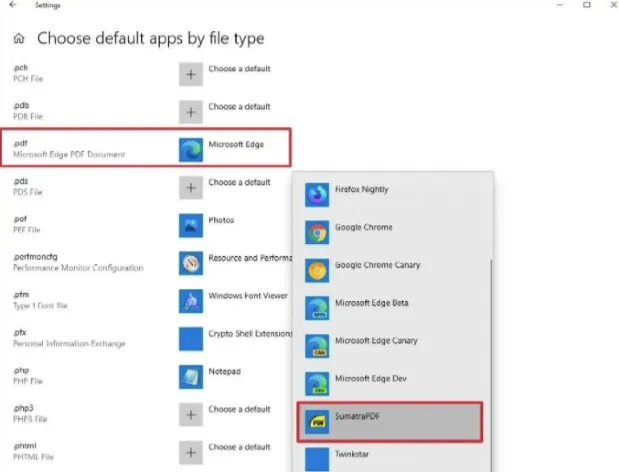
Task: Click the Google Chrome Canary icon
Action: pyautogui.click(x=317, y=270)
